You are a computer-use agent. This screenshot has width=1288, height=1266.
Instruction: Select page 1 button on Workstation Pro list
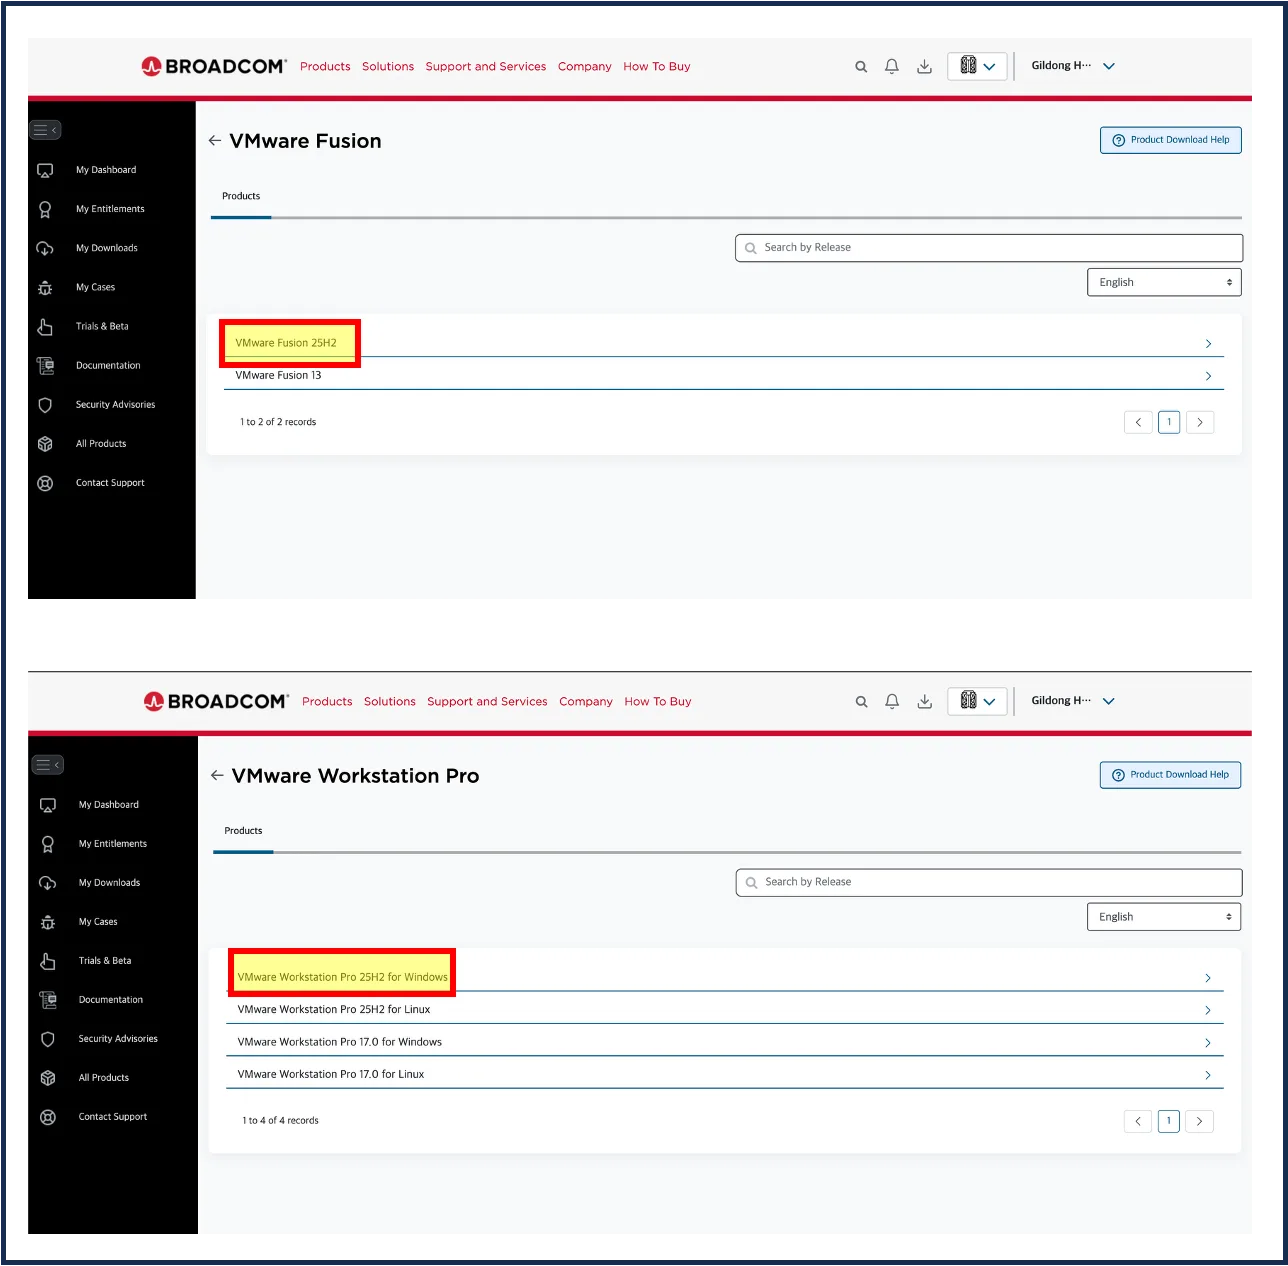click(x=1169, y=1121)
